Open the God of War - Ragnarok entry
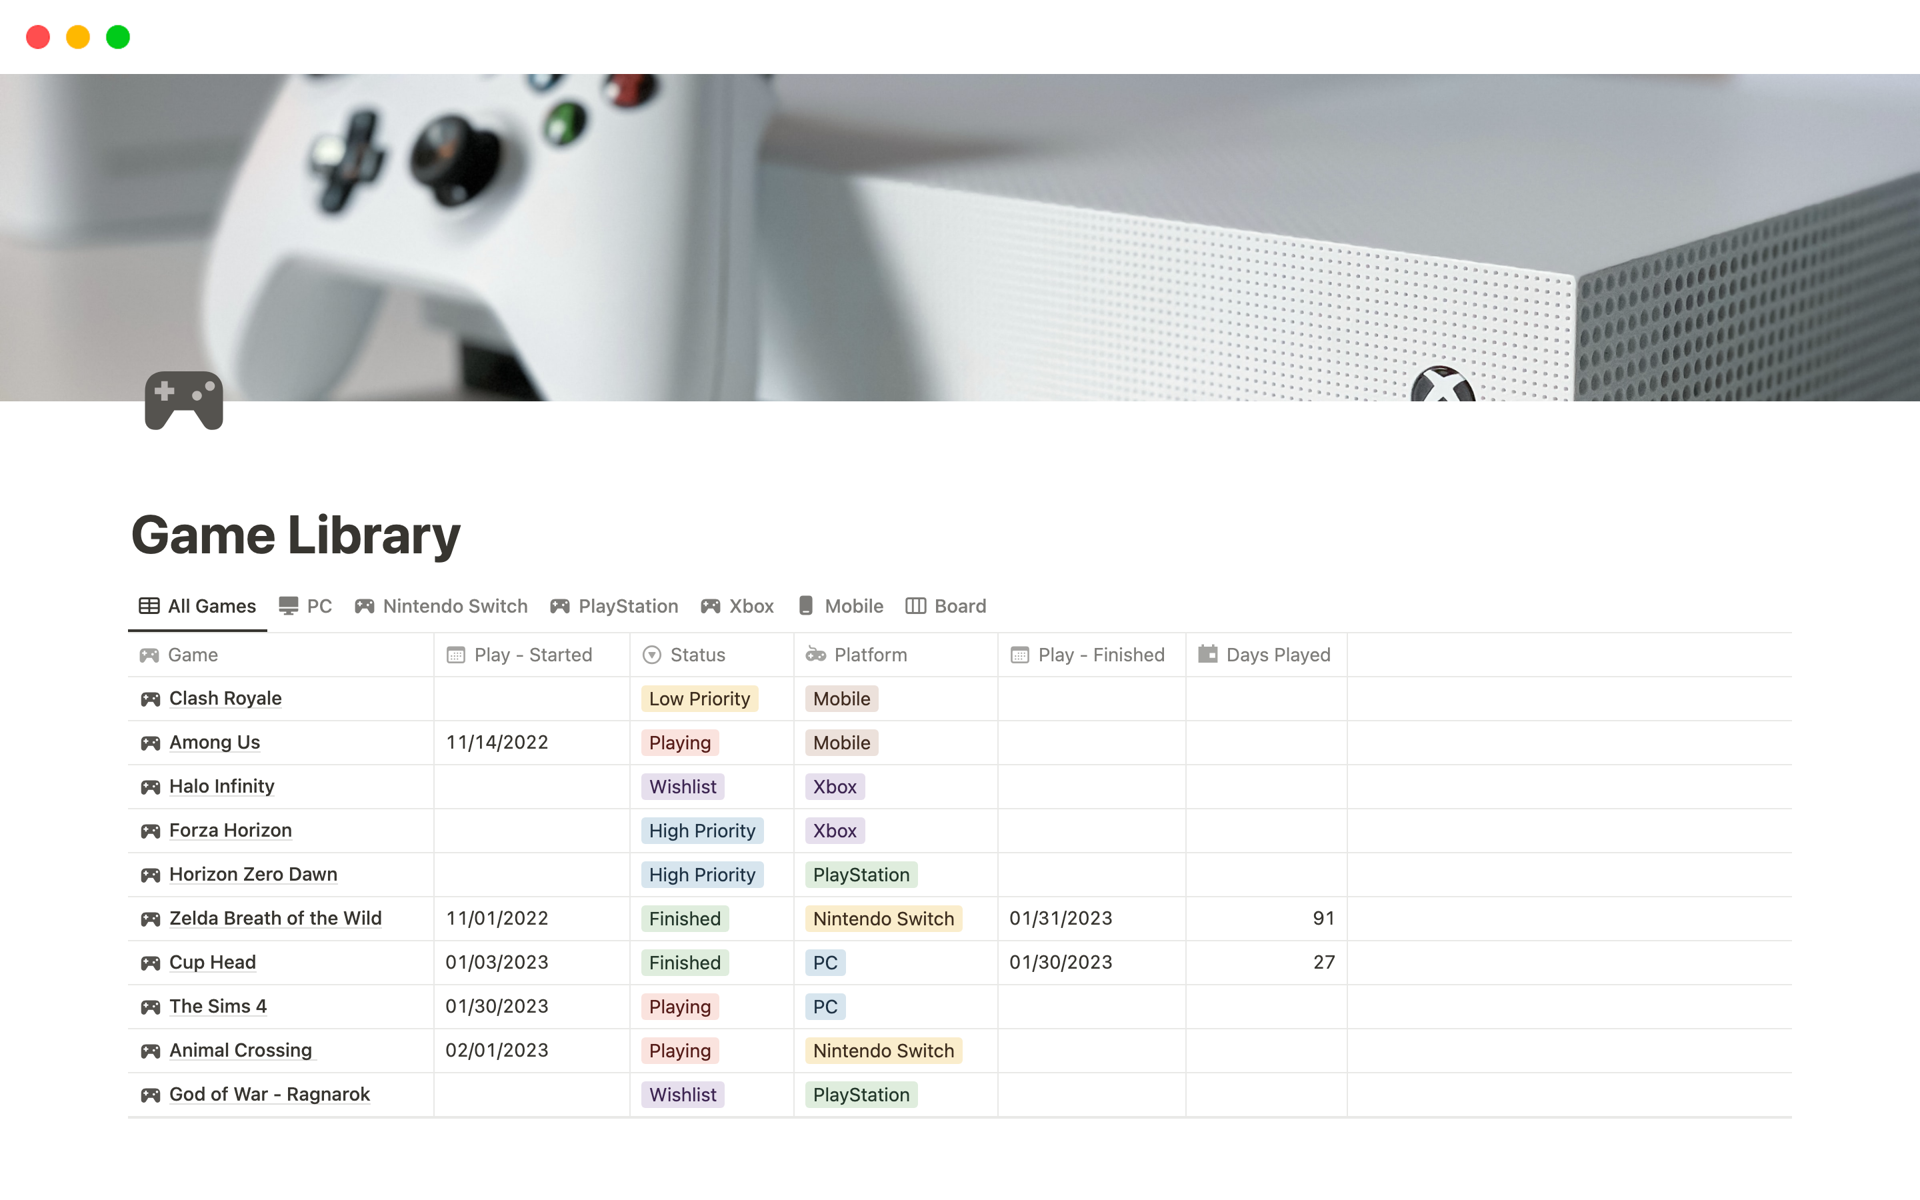This screenshot has height=1200, width=1920. (x=268, y=1094)
